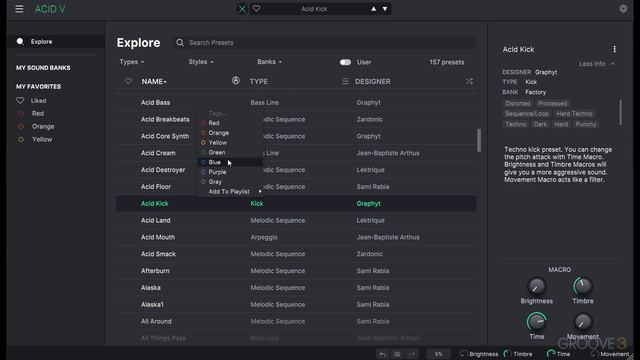Click the undo arrow in bottom bar
The height and width of the screenshot is (360, 640).
click(382, 354)
